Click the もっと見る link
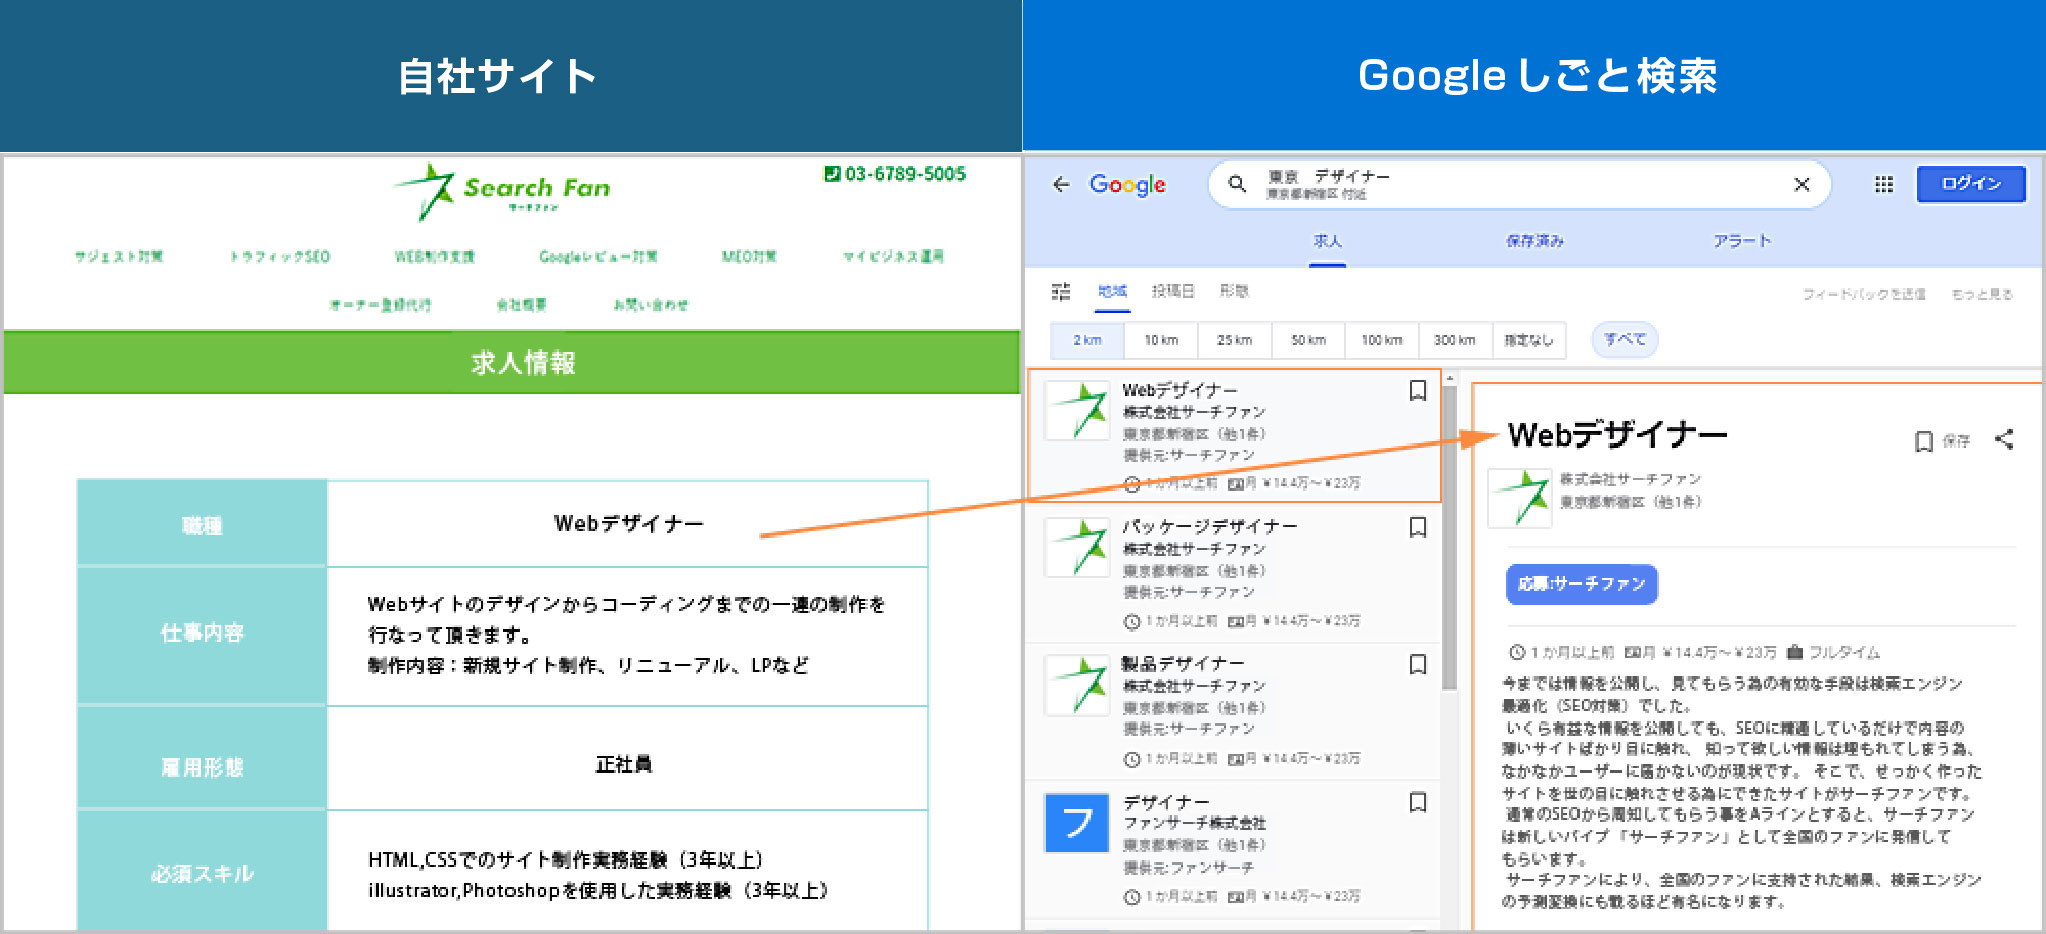Image resolution: width=2046 pixels, height=934 pixels. tap(1982, 294)
